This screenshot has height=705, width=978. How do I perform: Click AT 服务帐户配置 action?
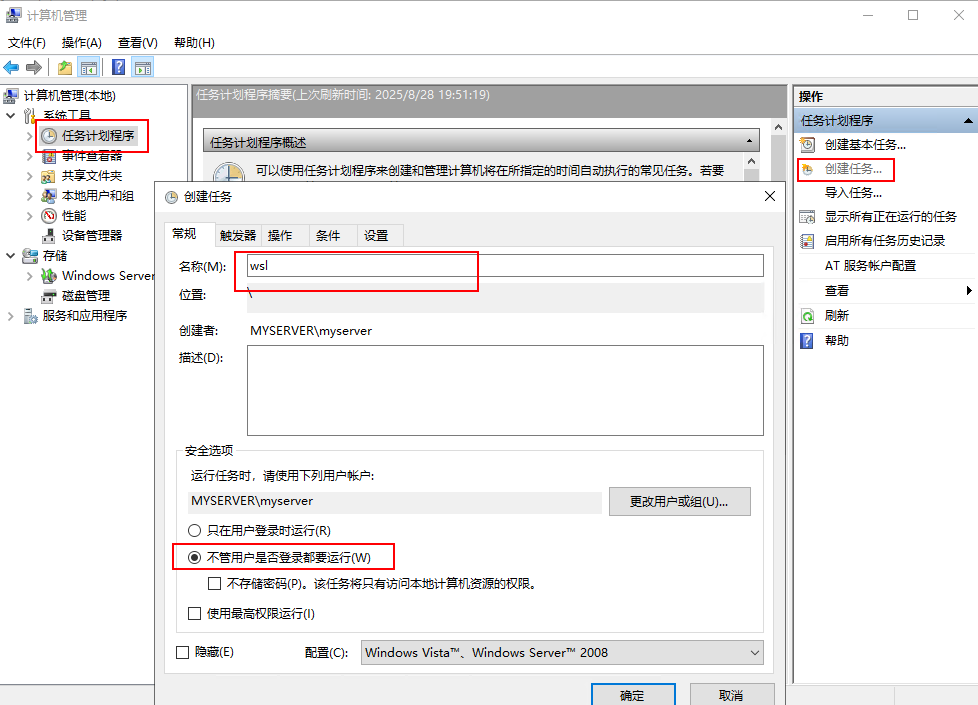[x=870, y=266]
